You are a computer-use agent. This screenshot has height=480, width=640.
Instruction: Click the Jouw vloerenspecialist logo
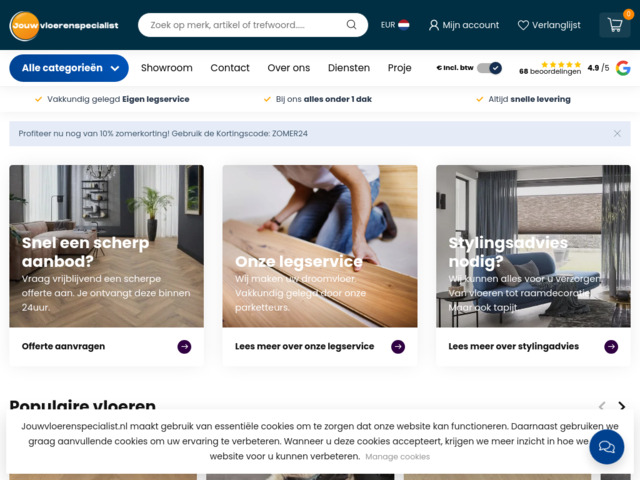pos(64,25)
